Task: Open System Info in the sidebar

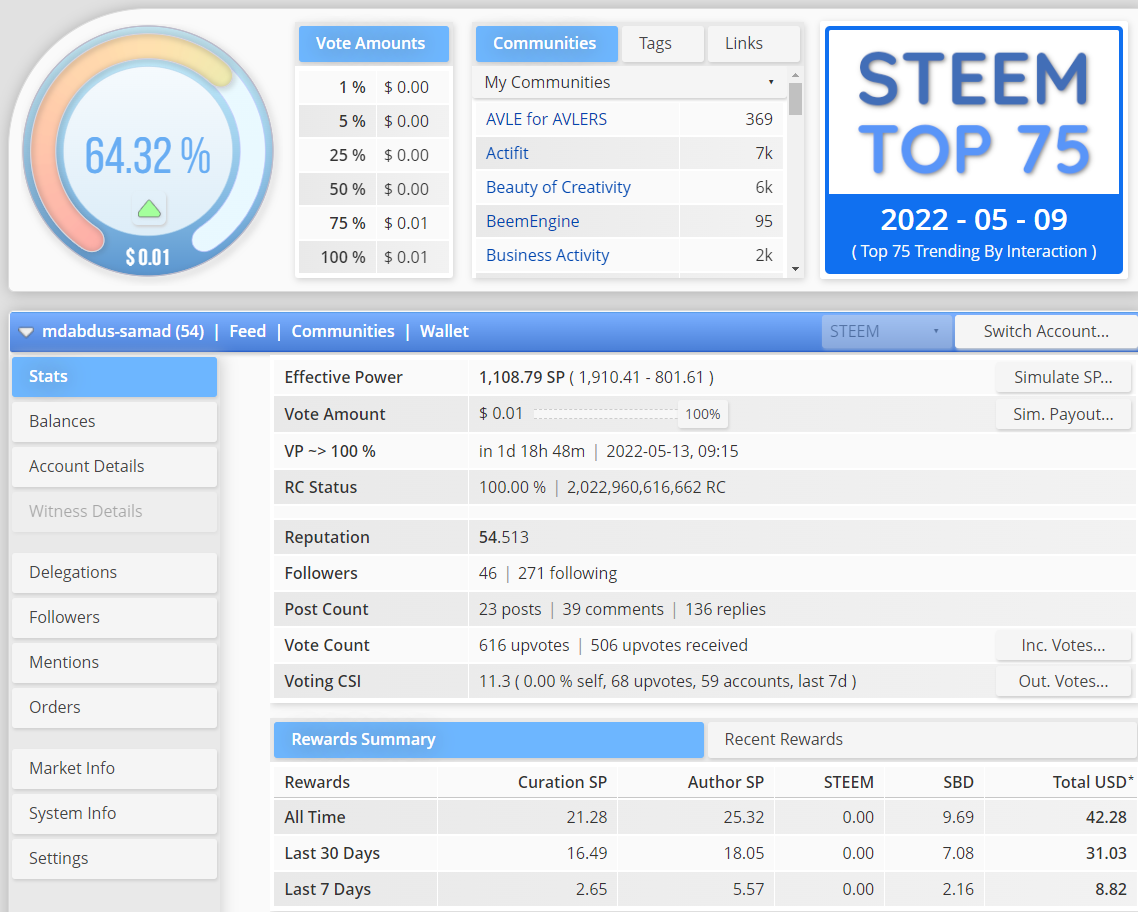Action: pos(115,813)
